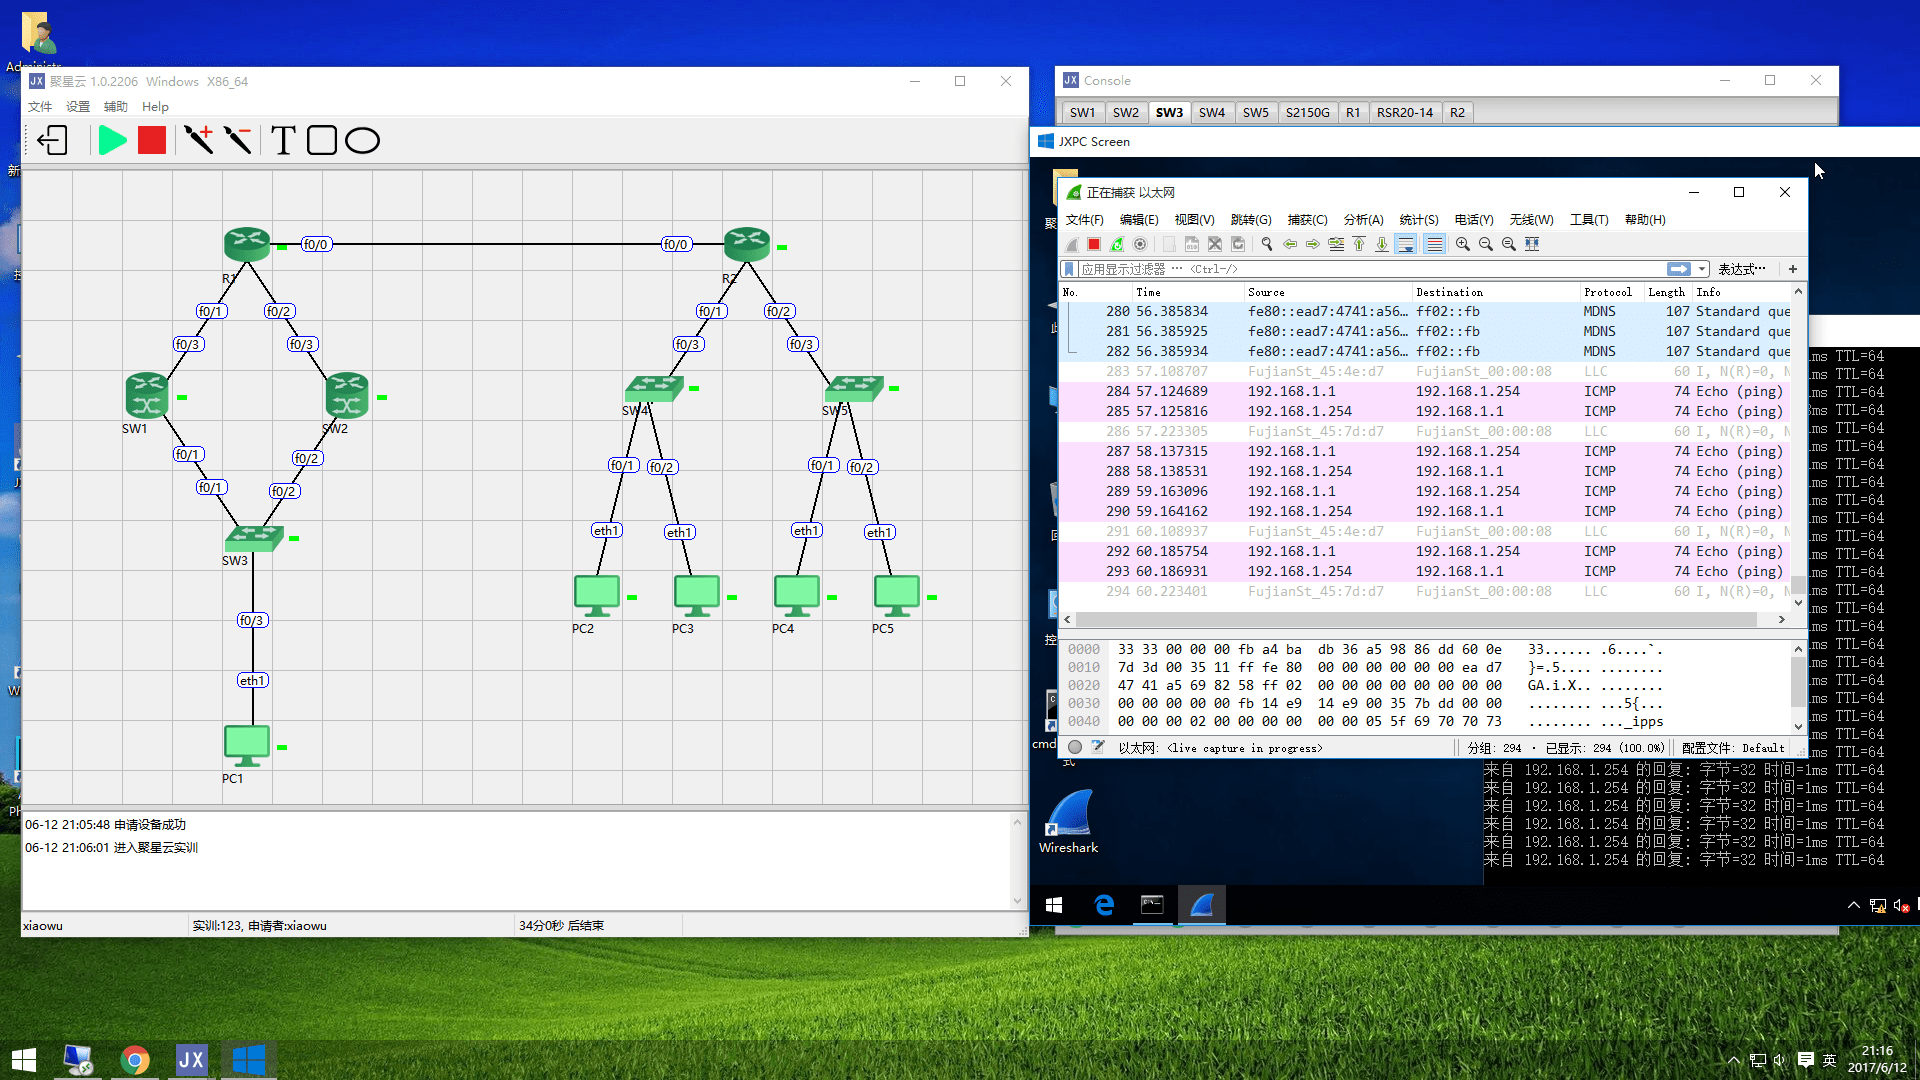The width and height of the screenshot is (1920, 1080).
Task: Click the exit/logout icon in JX toolbar
Action: pyautogui.click(x=53, y=141)
